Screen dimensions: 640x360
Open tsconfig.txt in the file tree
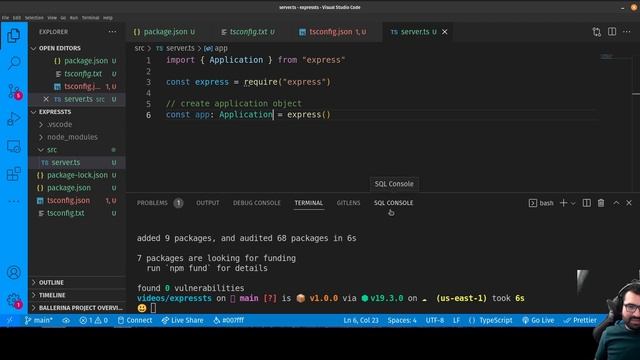pos(77,213)
